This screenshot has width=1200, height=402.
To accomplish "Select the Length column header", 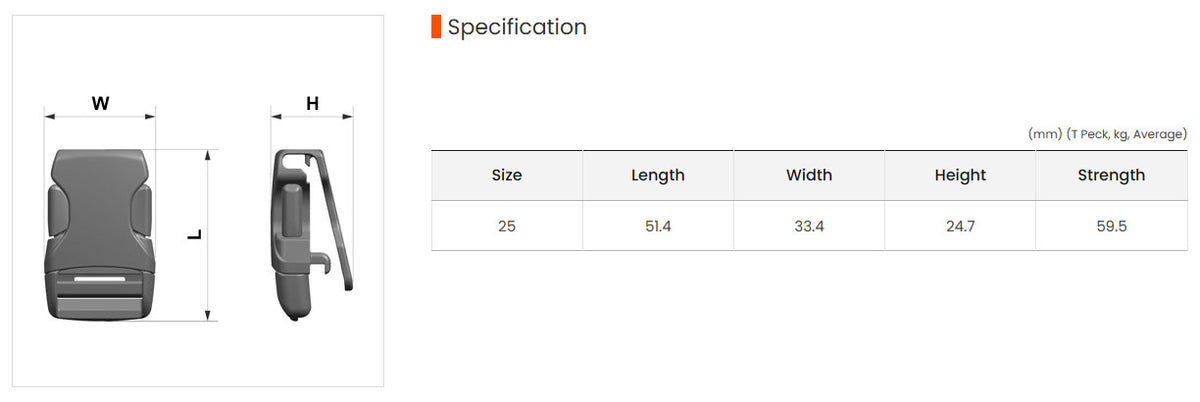I will (658, 175).
